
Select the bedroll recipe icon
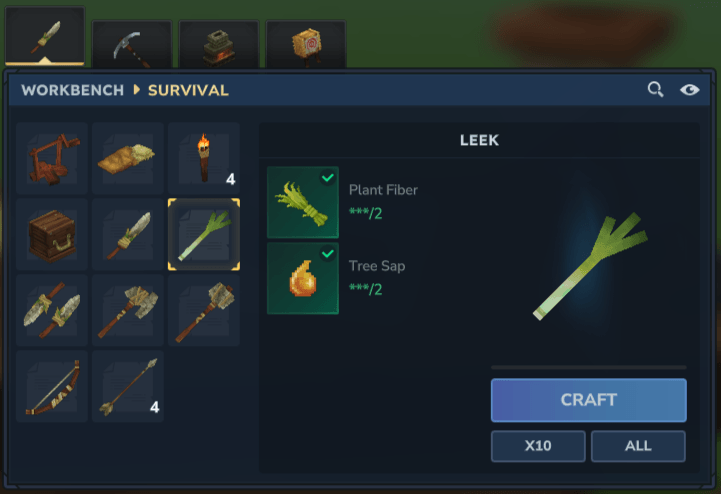pyautogui.click(x=128, y=158)
